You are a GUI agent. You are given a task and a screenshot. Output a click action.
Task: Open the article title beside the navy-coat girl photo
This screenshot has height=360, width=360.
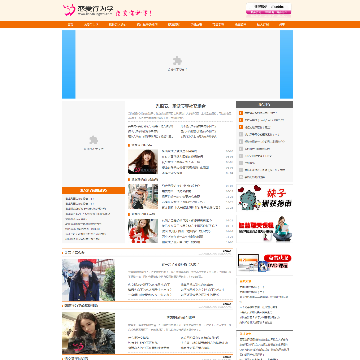coord(180,264)
